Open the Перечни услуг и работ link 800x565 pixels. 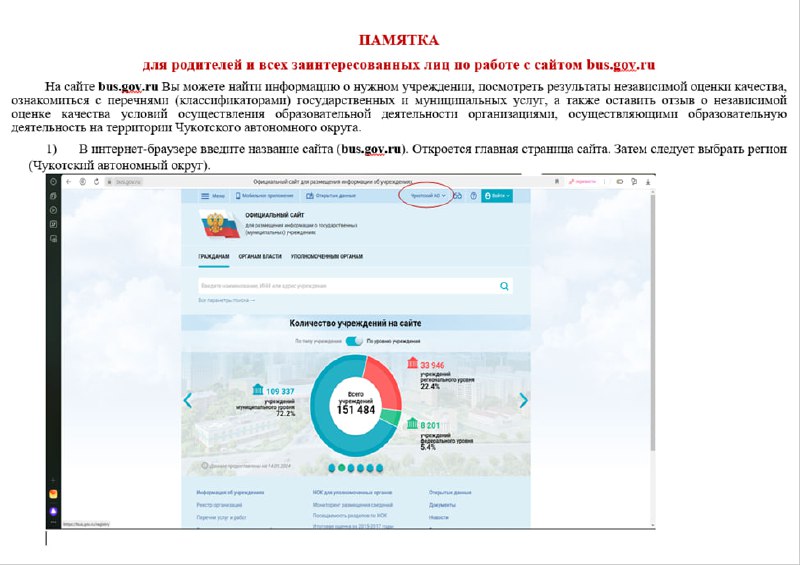pyautogui.click(x=221, y=517)
